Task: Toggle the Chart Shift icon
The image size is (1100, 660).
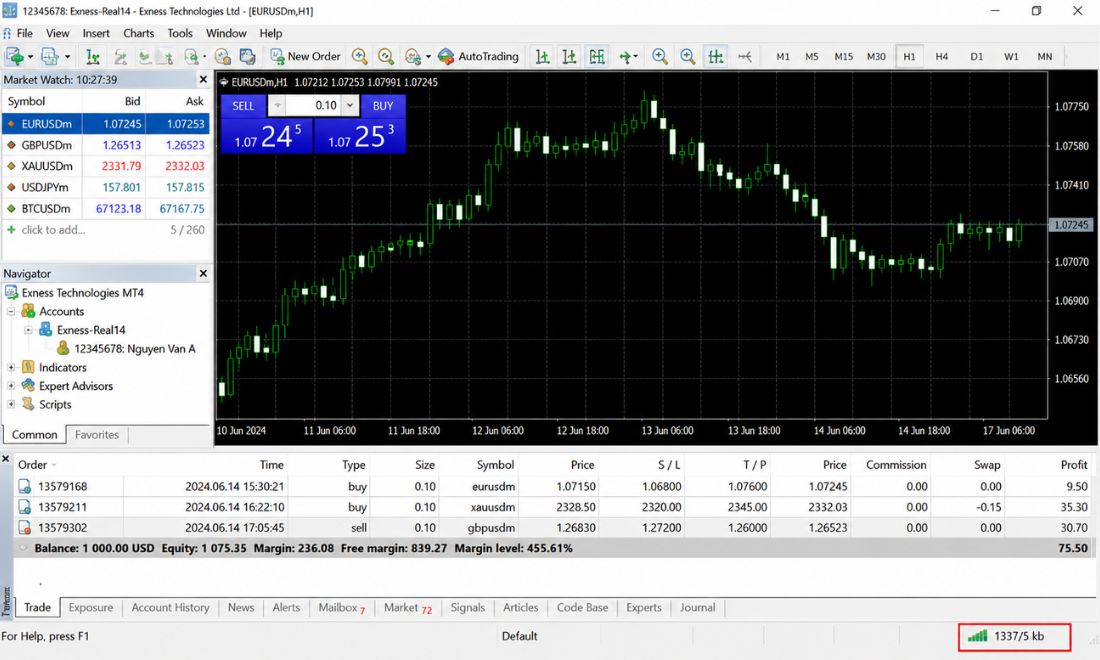Action: tap(745, 56)
